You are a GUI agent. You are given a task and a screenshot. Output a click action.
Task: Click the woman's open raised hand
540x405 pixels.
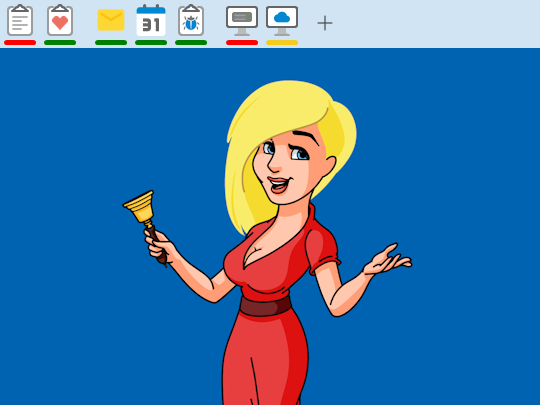point(387,260)
